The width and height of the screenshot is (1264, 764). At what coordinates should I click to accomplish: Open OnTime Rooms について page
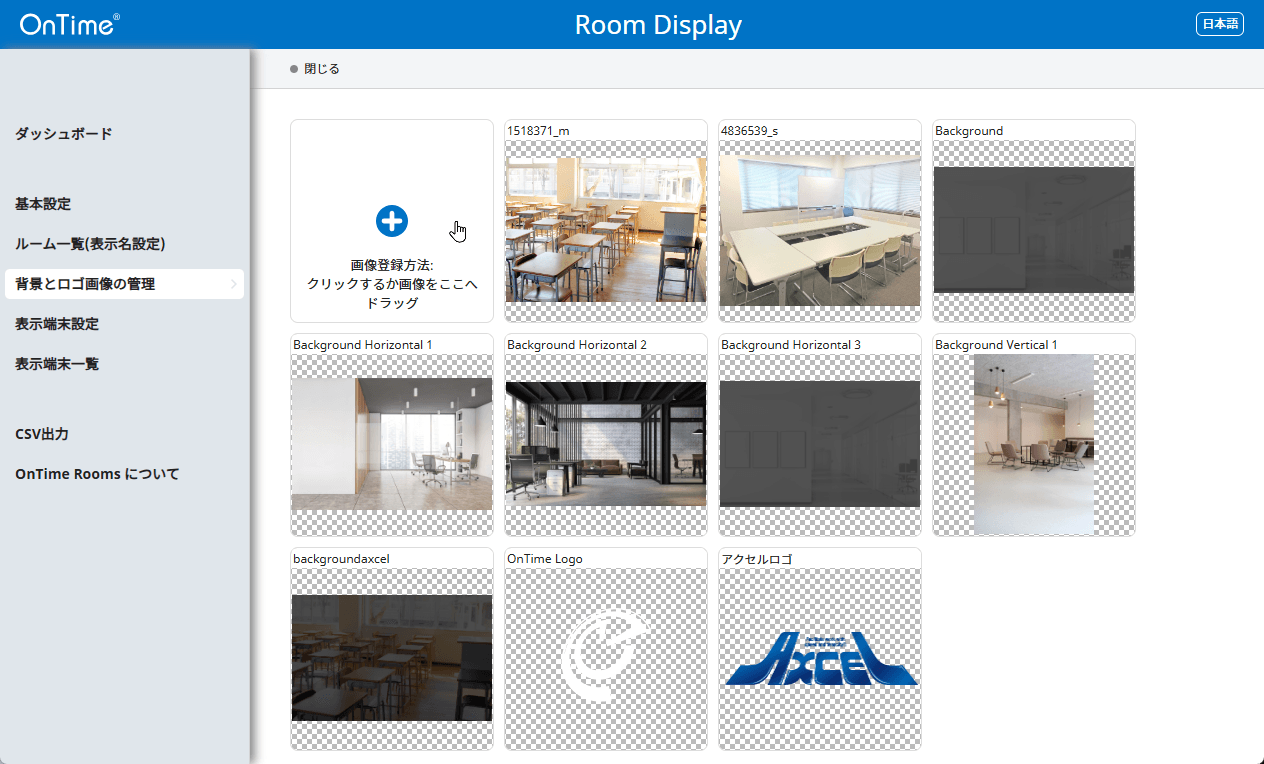point(97,474)
